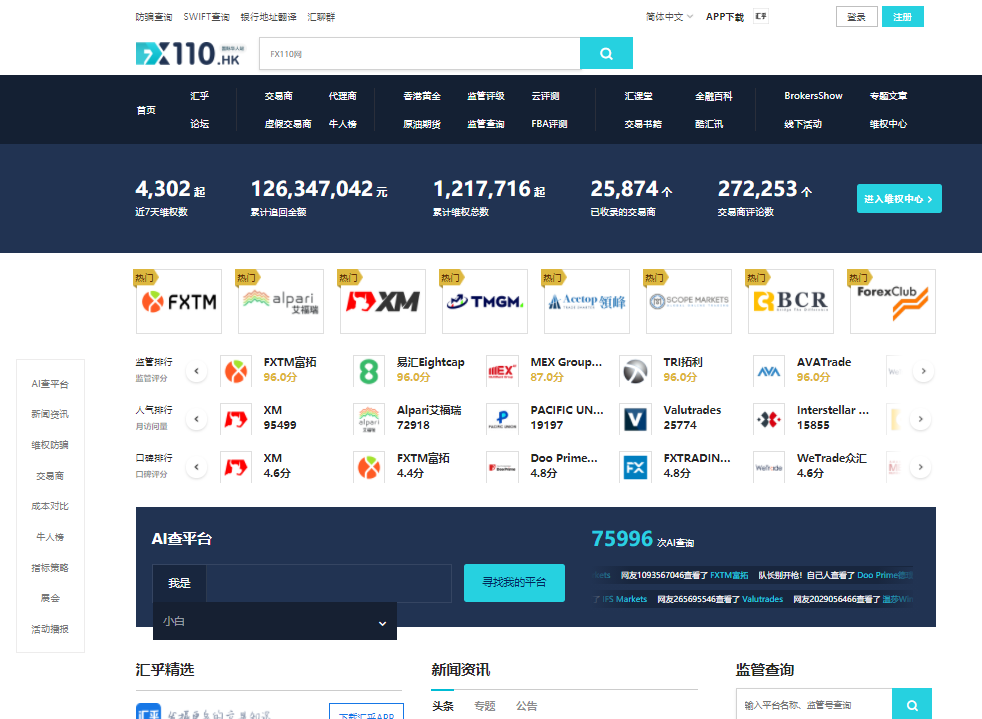Switch to the 专题 news tab

[485, 706]
